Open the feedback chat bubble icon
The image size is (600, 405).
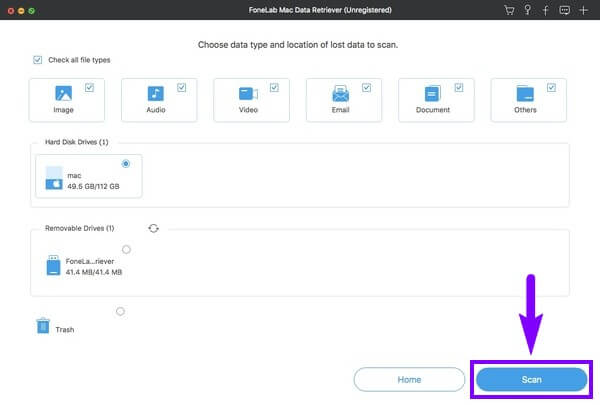click(564, 10)
